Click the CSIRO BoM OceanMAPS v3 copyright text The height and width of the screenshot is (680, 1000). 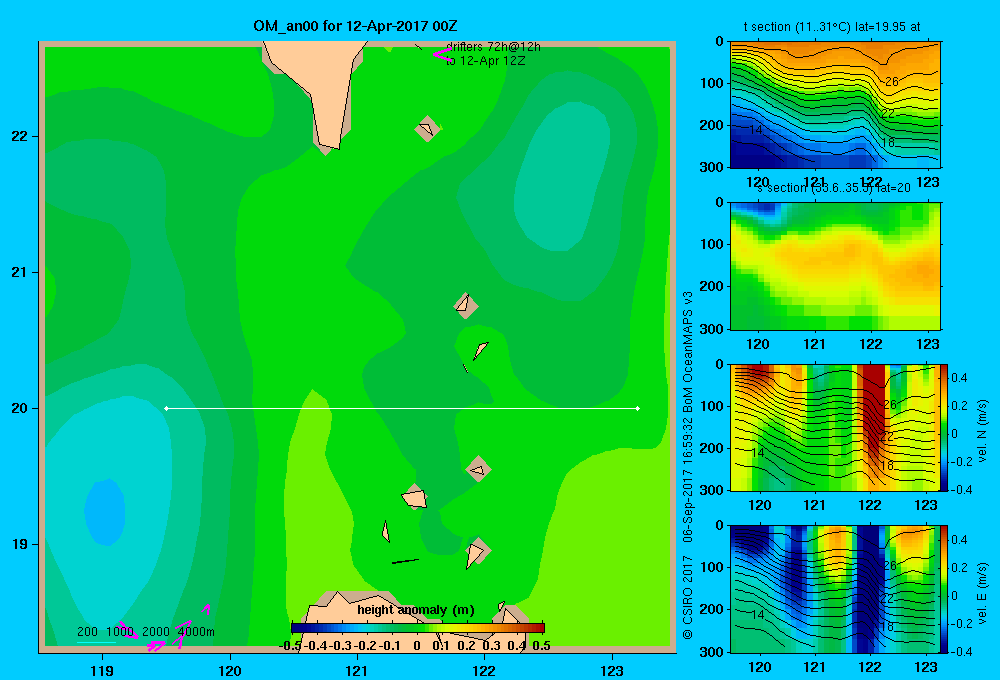[x=688, y=466]
